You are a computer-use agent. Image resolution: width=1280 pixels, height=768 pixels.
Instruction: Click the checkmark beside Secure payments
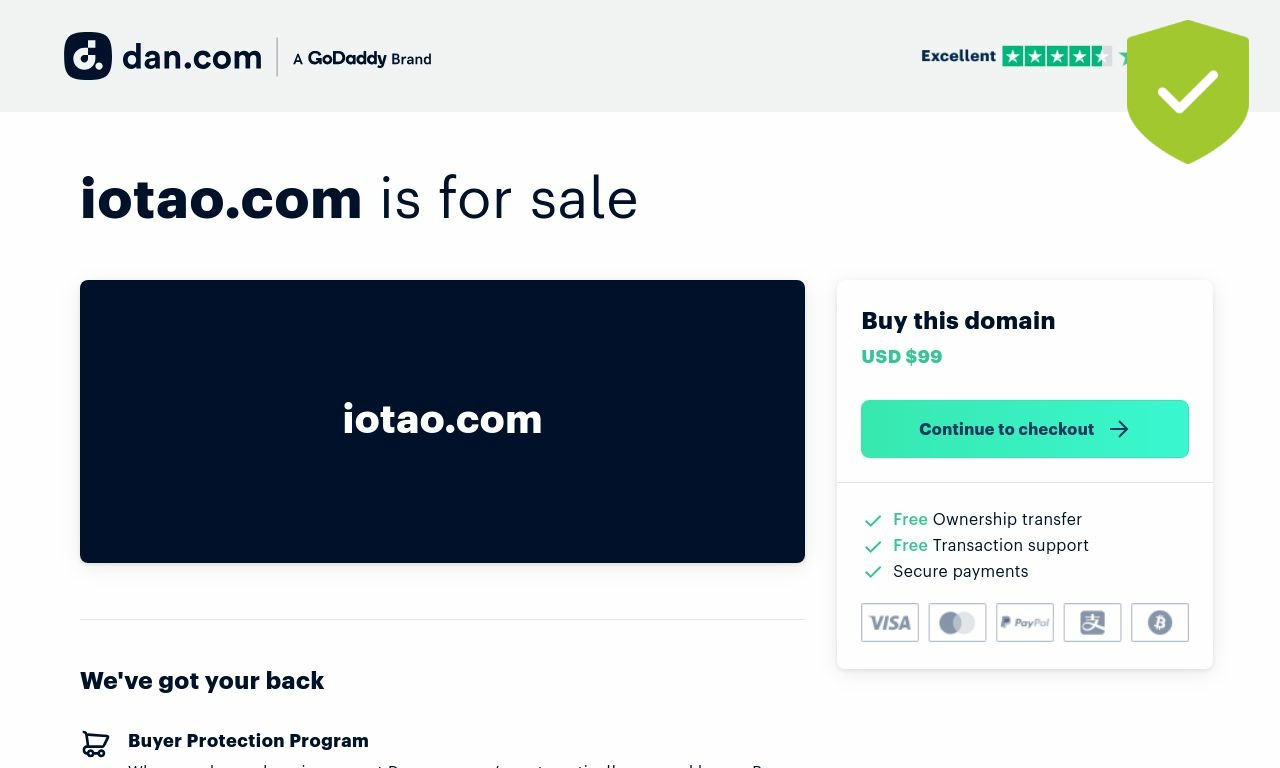[x=873, y=572]
